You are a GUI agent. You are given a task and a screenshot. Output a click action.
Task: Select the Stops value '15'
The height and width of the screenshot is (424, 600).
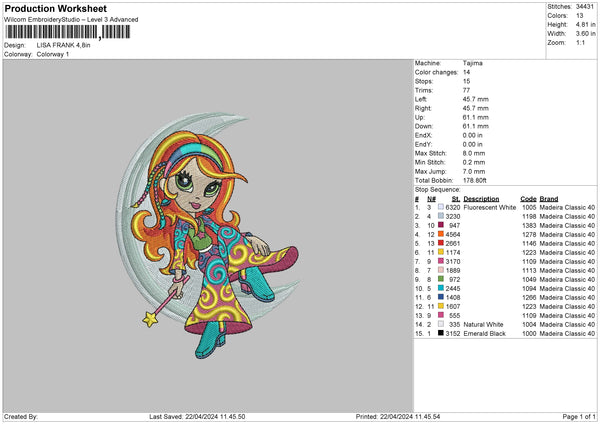[466, 81]
